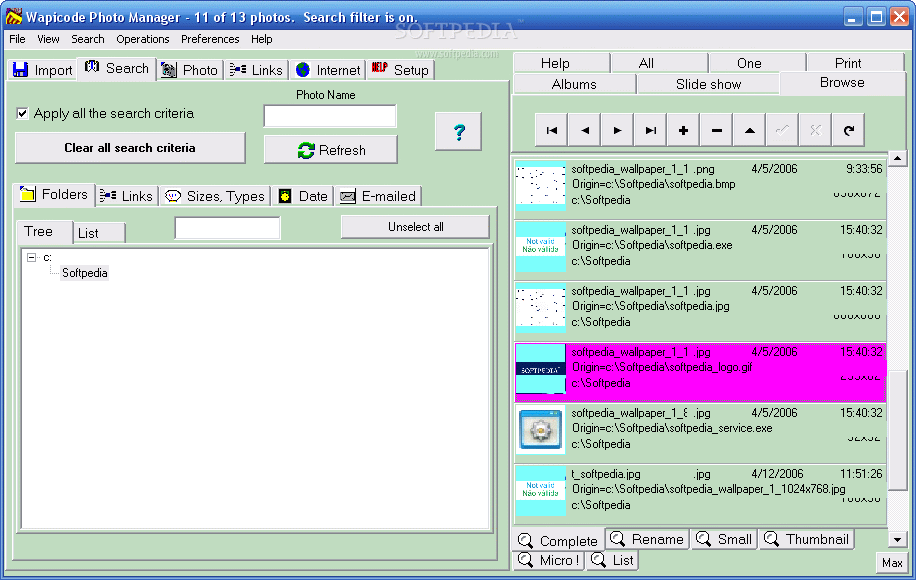
Task: Open the Print tab
Action: (855, 63)
